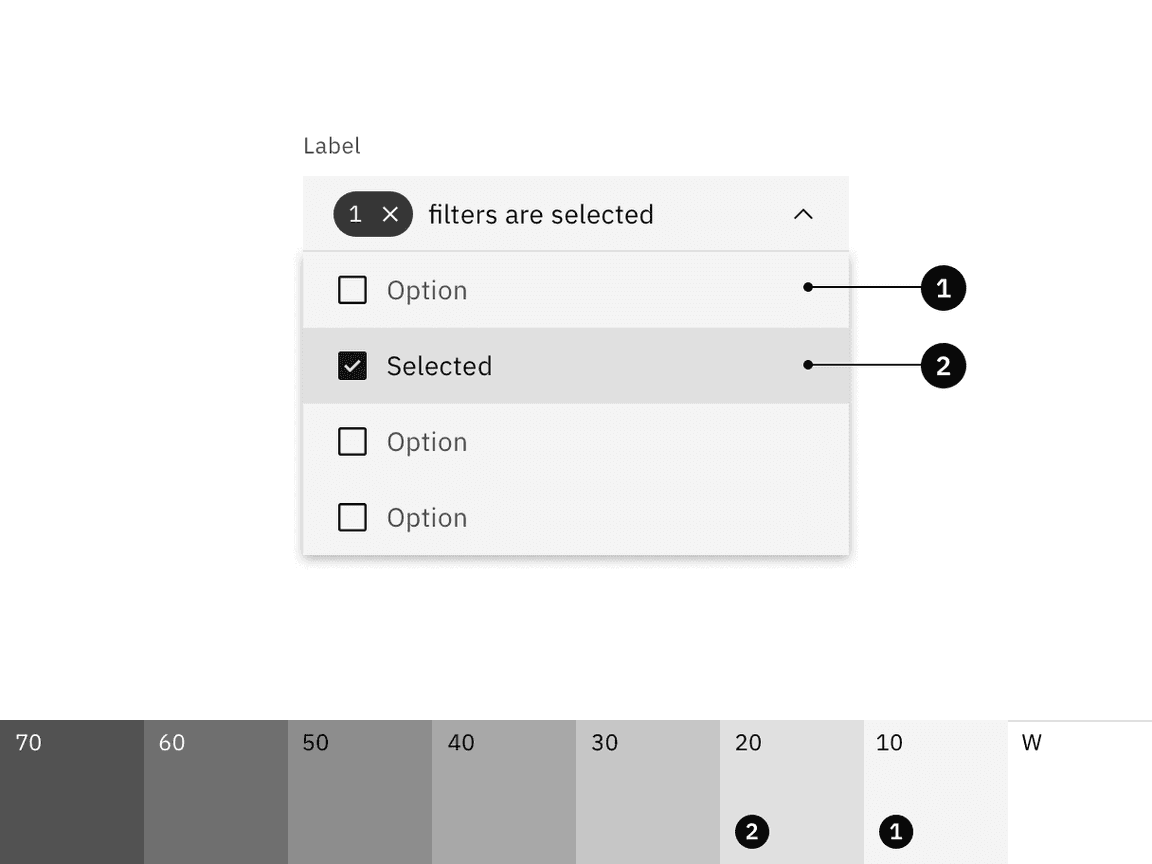
Task: Click the numbered annotation marker 2
Action: tap(943, 366)
